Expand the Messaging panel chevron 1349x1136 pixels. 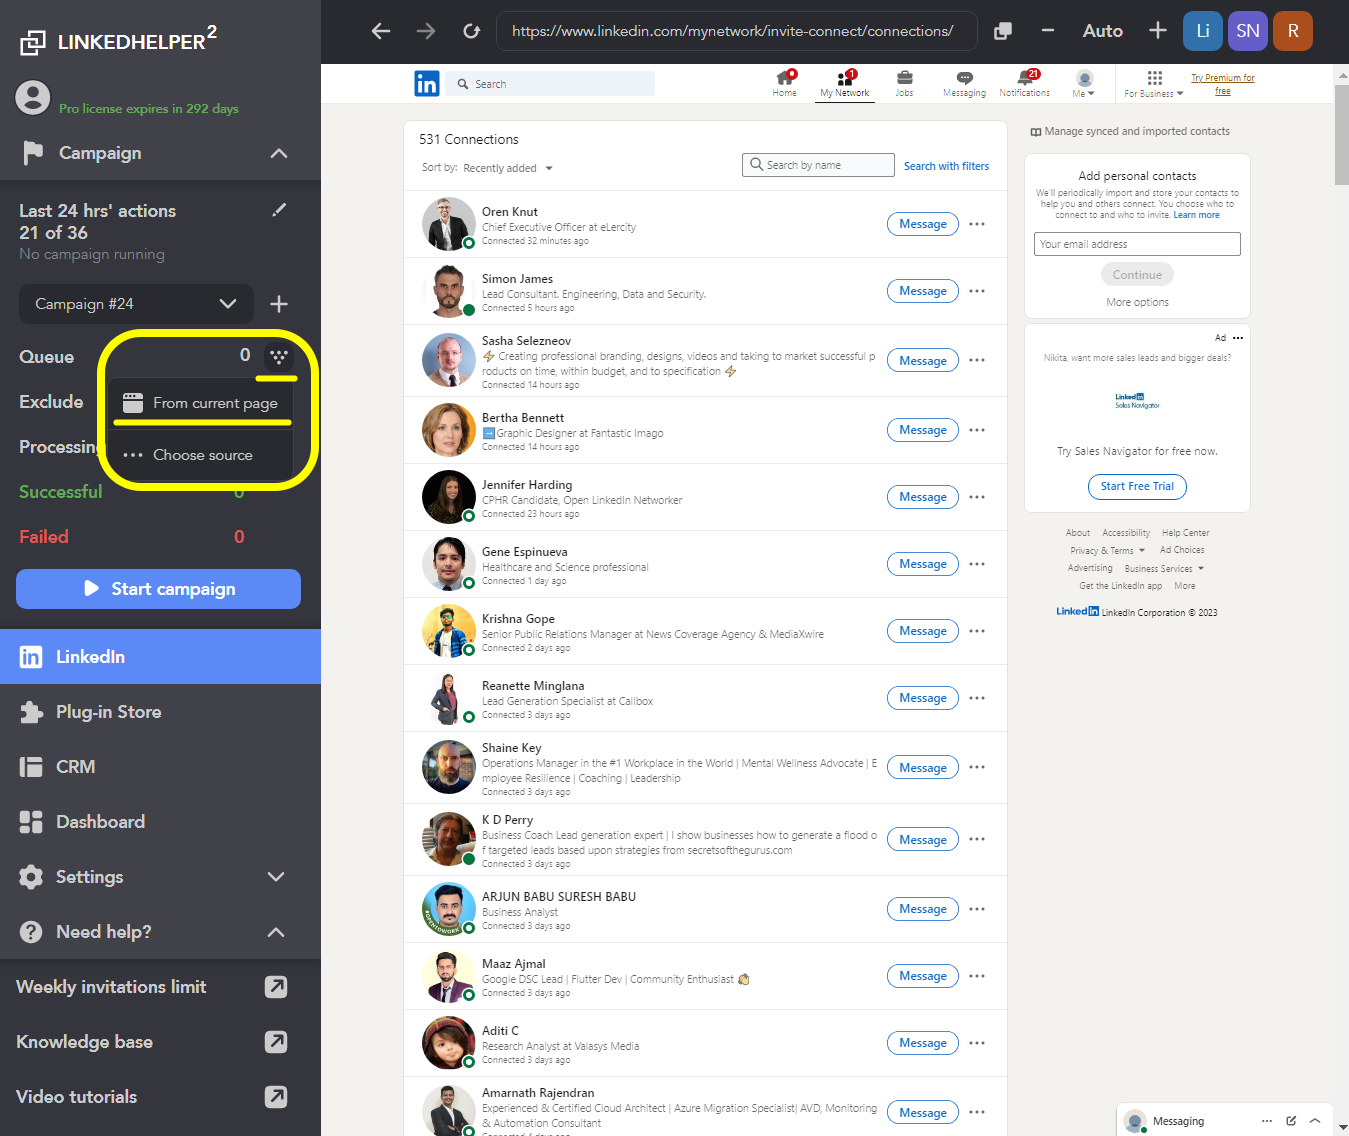click(1315, 1121)
